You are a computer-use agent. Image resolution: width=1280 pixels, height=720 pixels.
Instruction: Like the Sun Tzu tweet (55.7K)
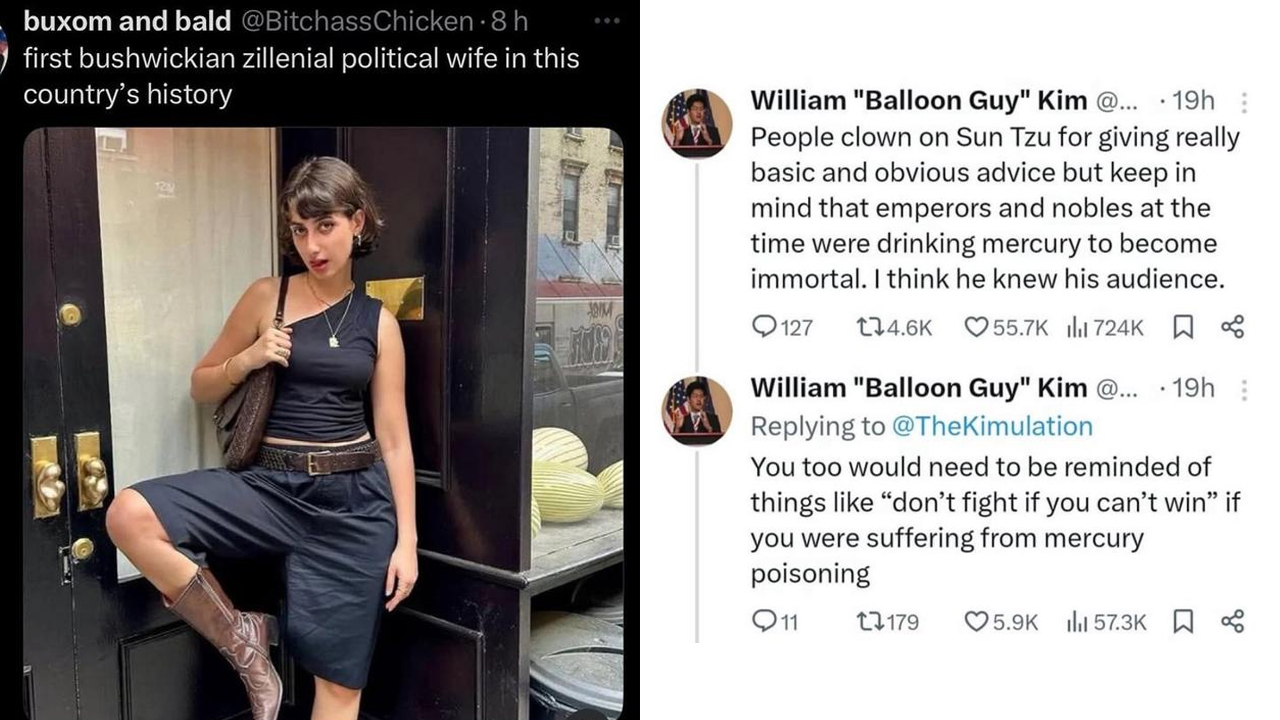pyautogui.click(x=976, y=327)
